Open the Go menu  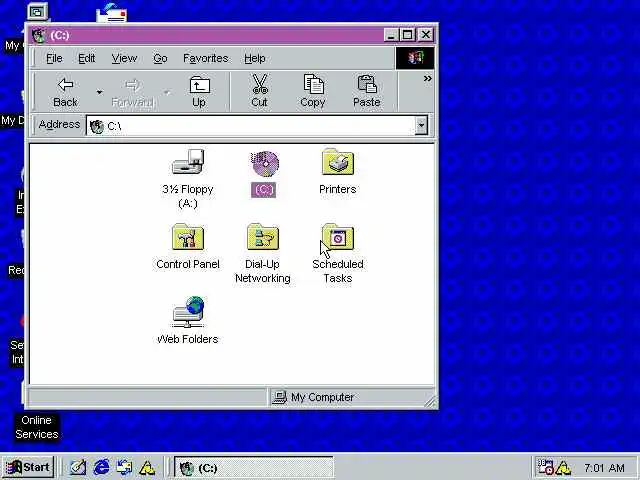(160, 58)
